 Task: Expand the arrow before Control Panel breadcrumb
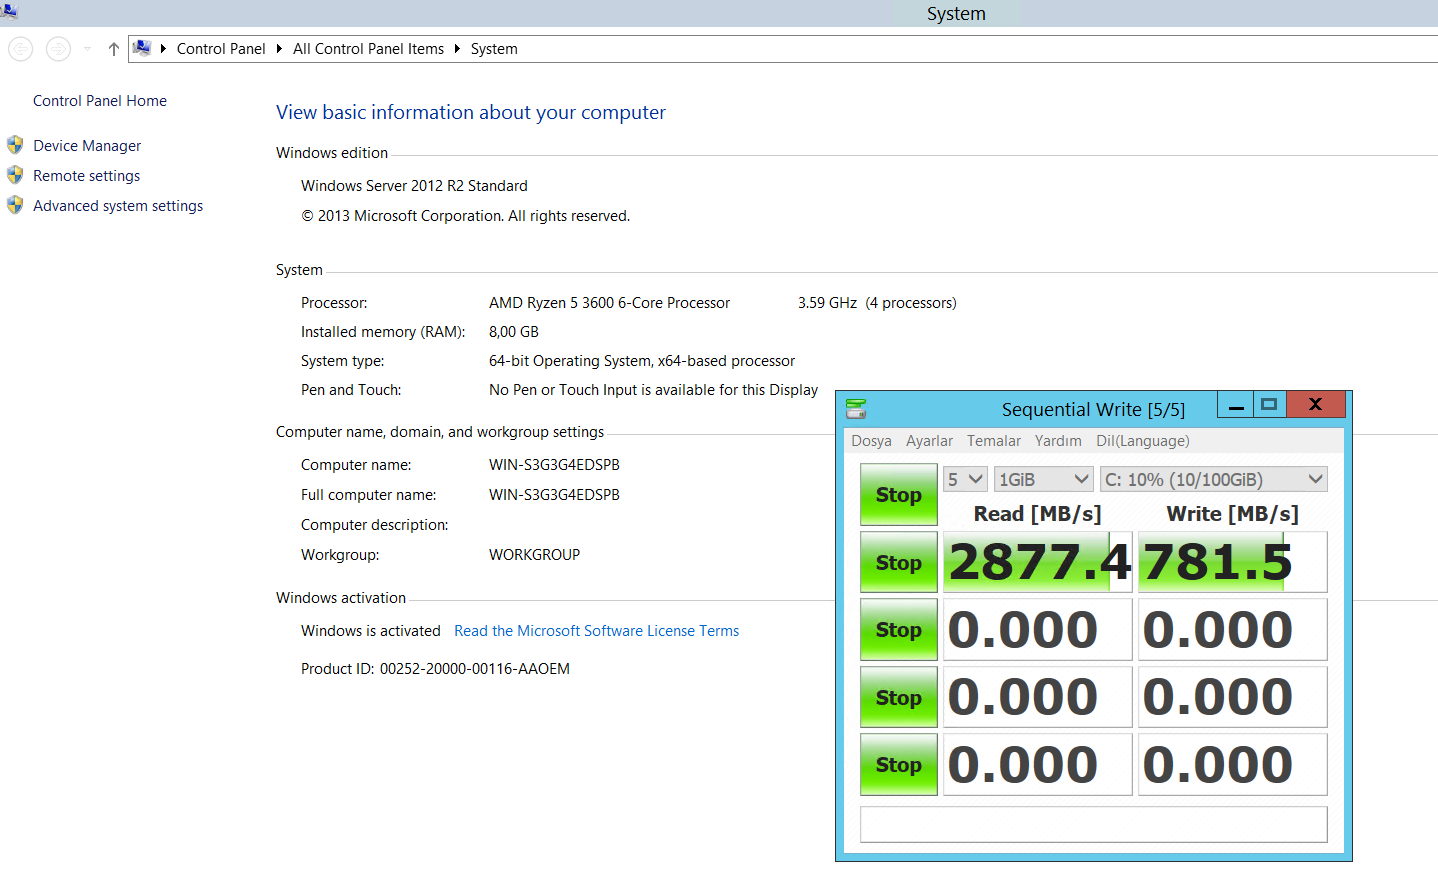[163, 48]
